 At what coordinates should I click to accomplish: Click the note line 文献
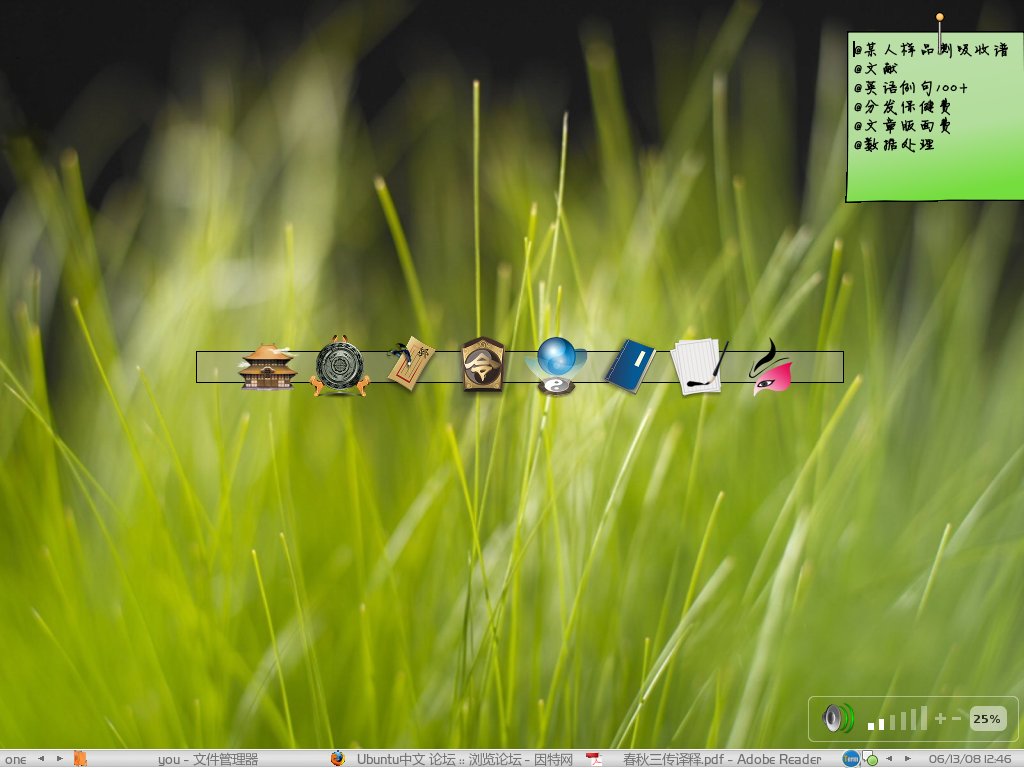pos(876,68)
